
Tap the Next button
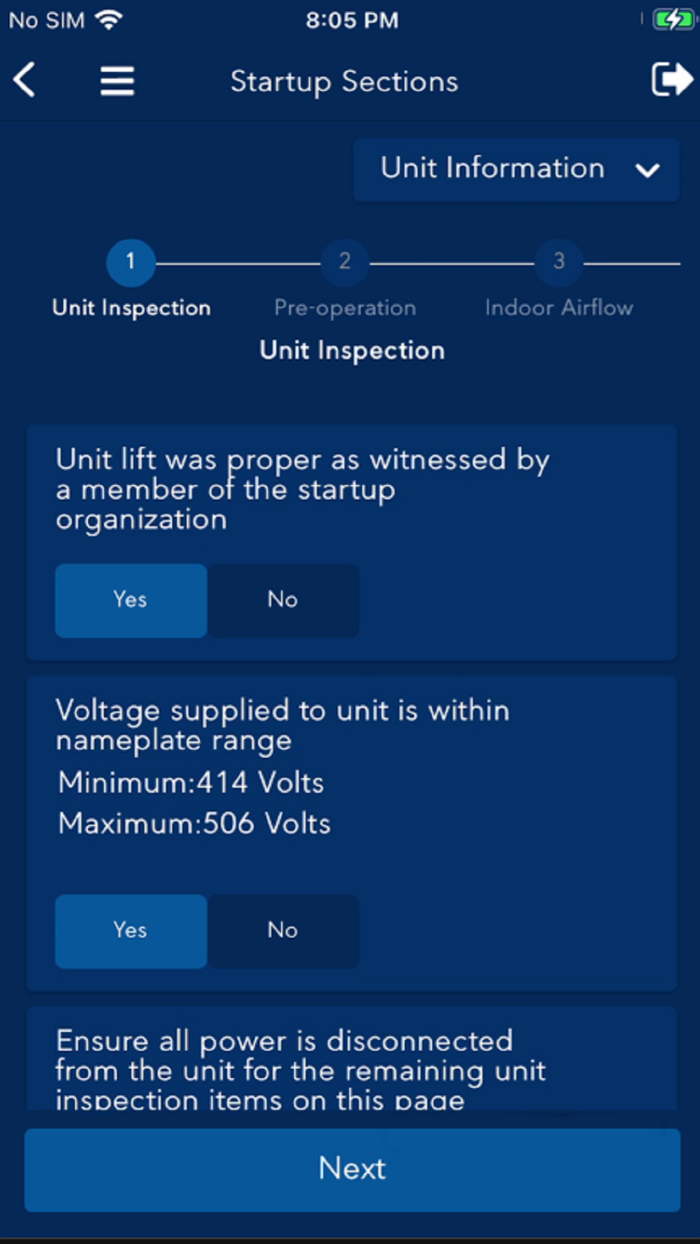(351, 1168)
